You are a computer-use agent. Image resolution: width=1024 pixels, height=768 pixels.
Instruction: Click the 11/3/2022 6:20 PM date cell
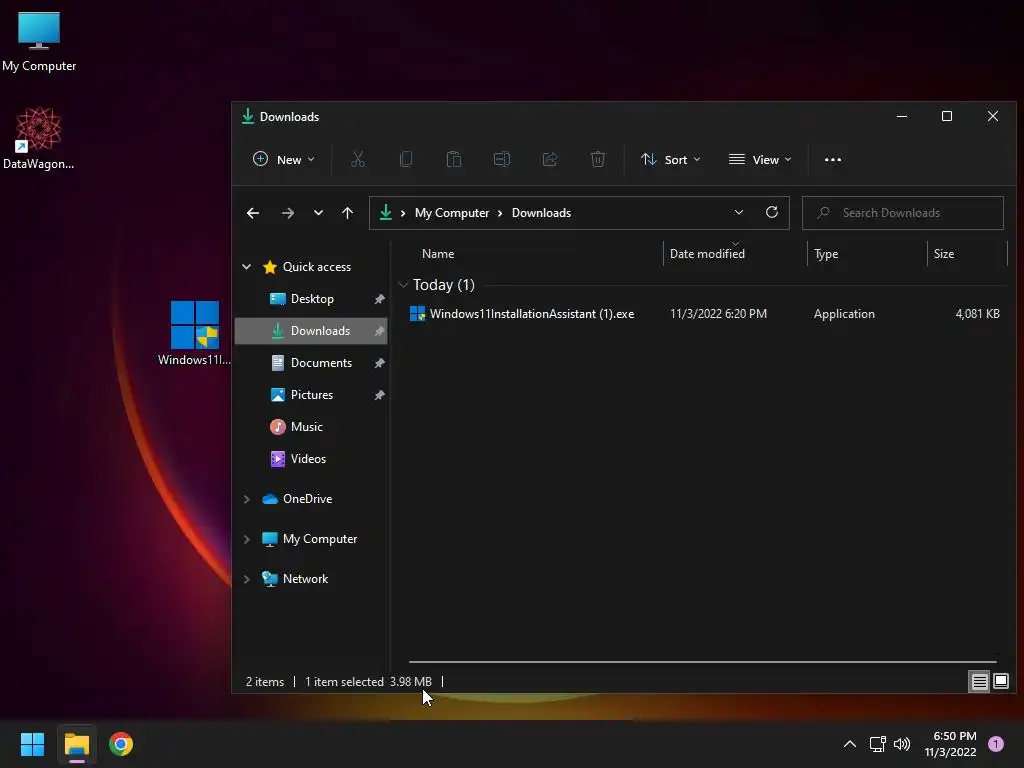pyautogui.click(x=718, y=314)
